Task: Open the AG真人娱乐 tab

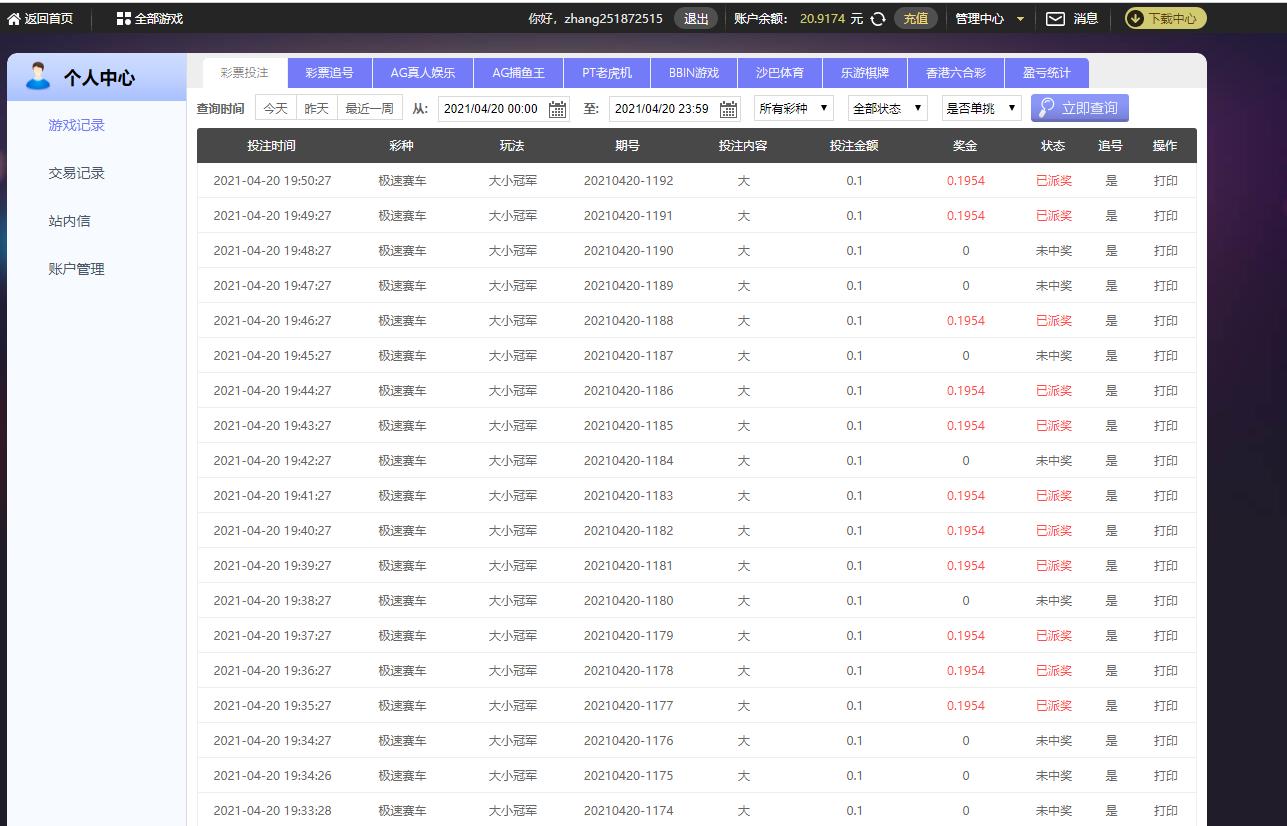Action: [x=423, y=73]
